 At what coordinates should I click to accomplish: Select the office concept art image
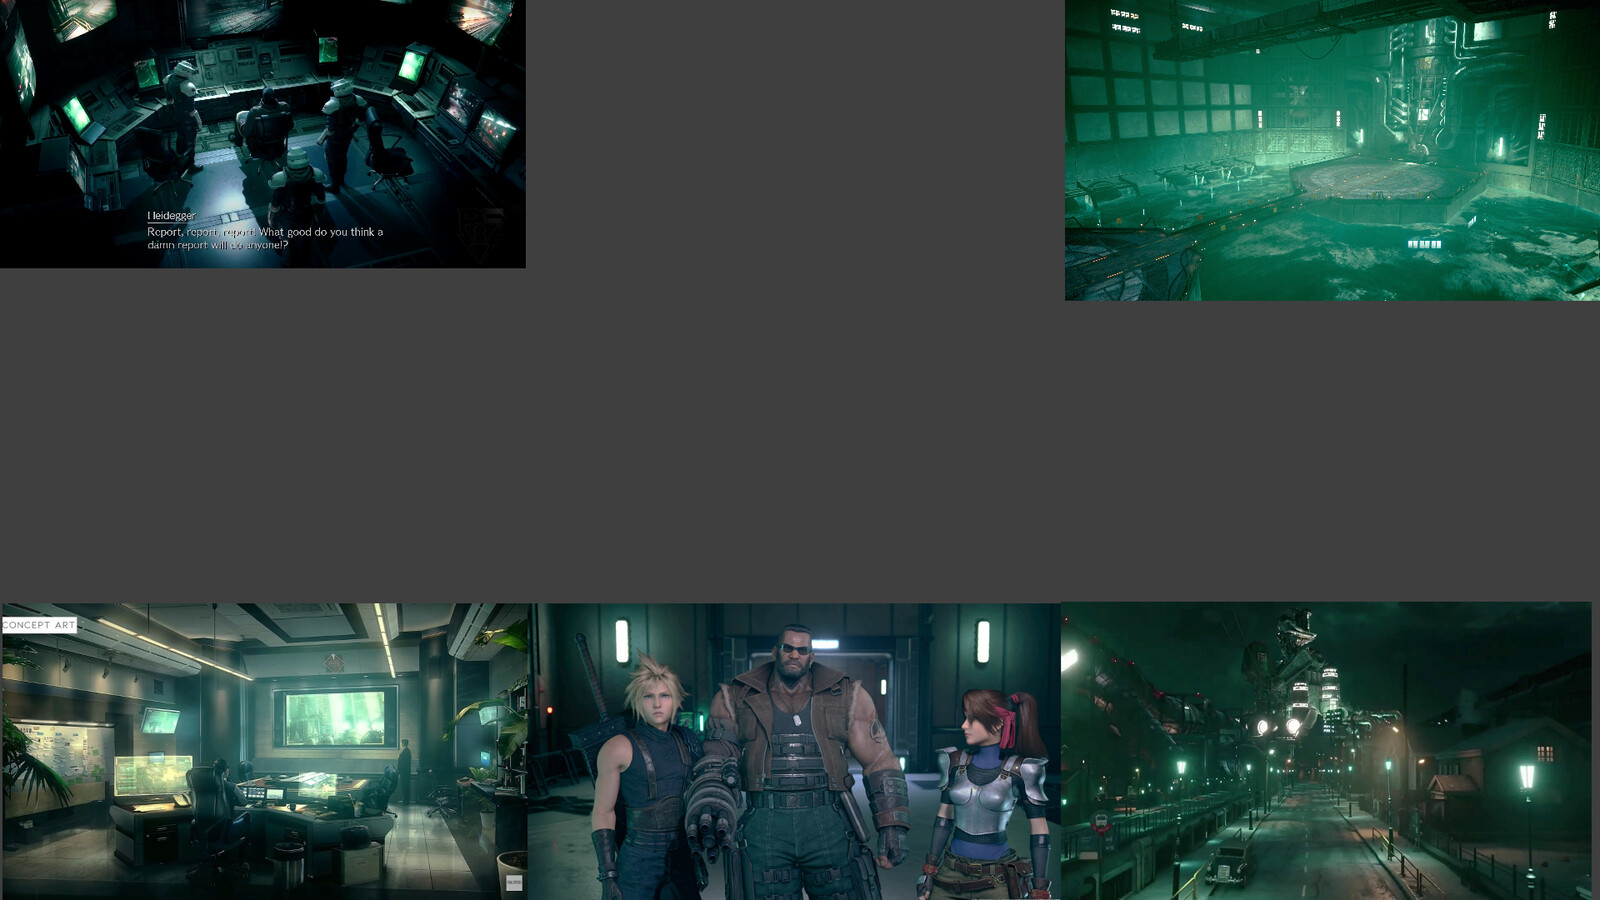265,751
